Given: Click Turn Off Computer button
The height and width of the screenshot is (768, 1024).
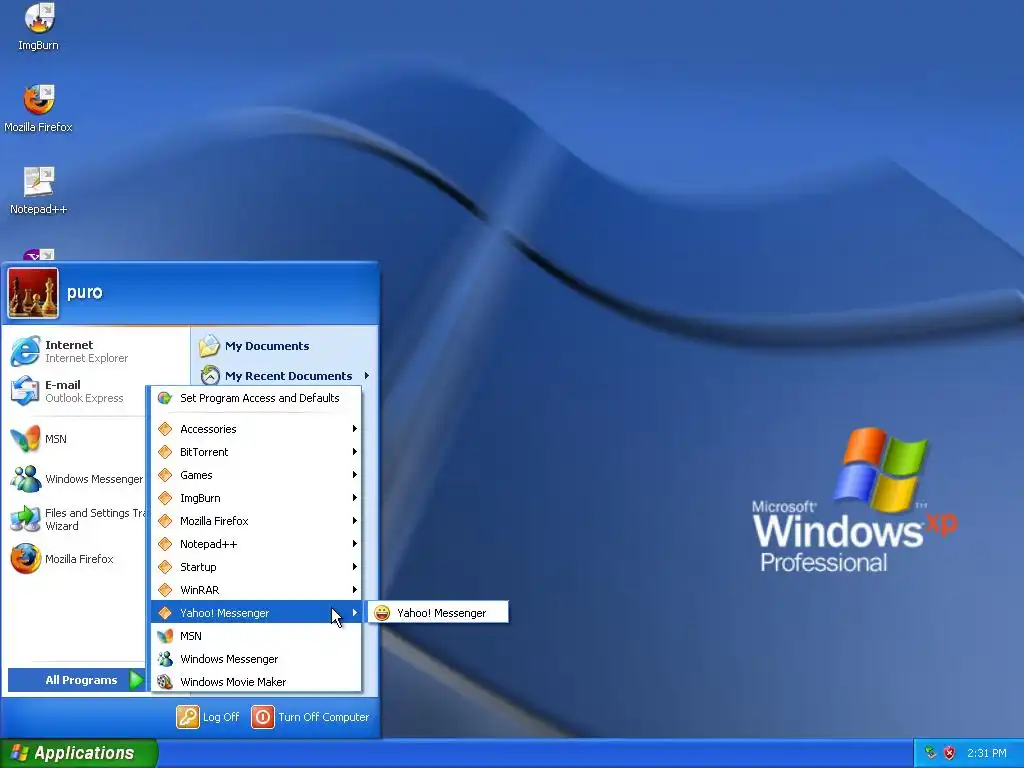Looking at the screenshot, I should pyautogui.click(x=311, y=717).
